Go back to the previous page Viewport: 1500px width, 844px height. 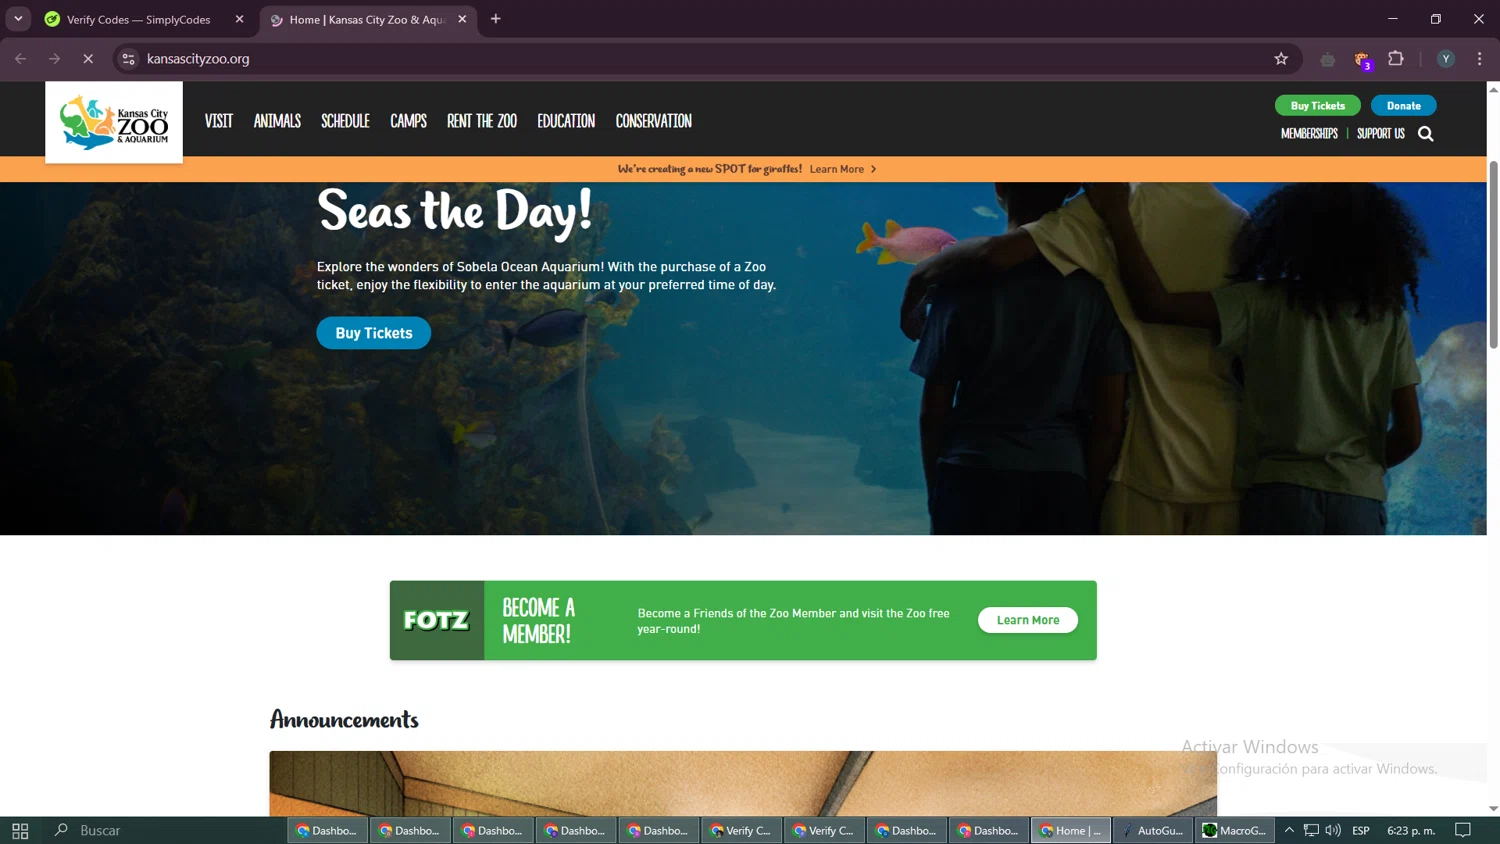coord(21,59)
